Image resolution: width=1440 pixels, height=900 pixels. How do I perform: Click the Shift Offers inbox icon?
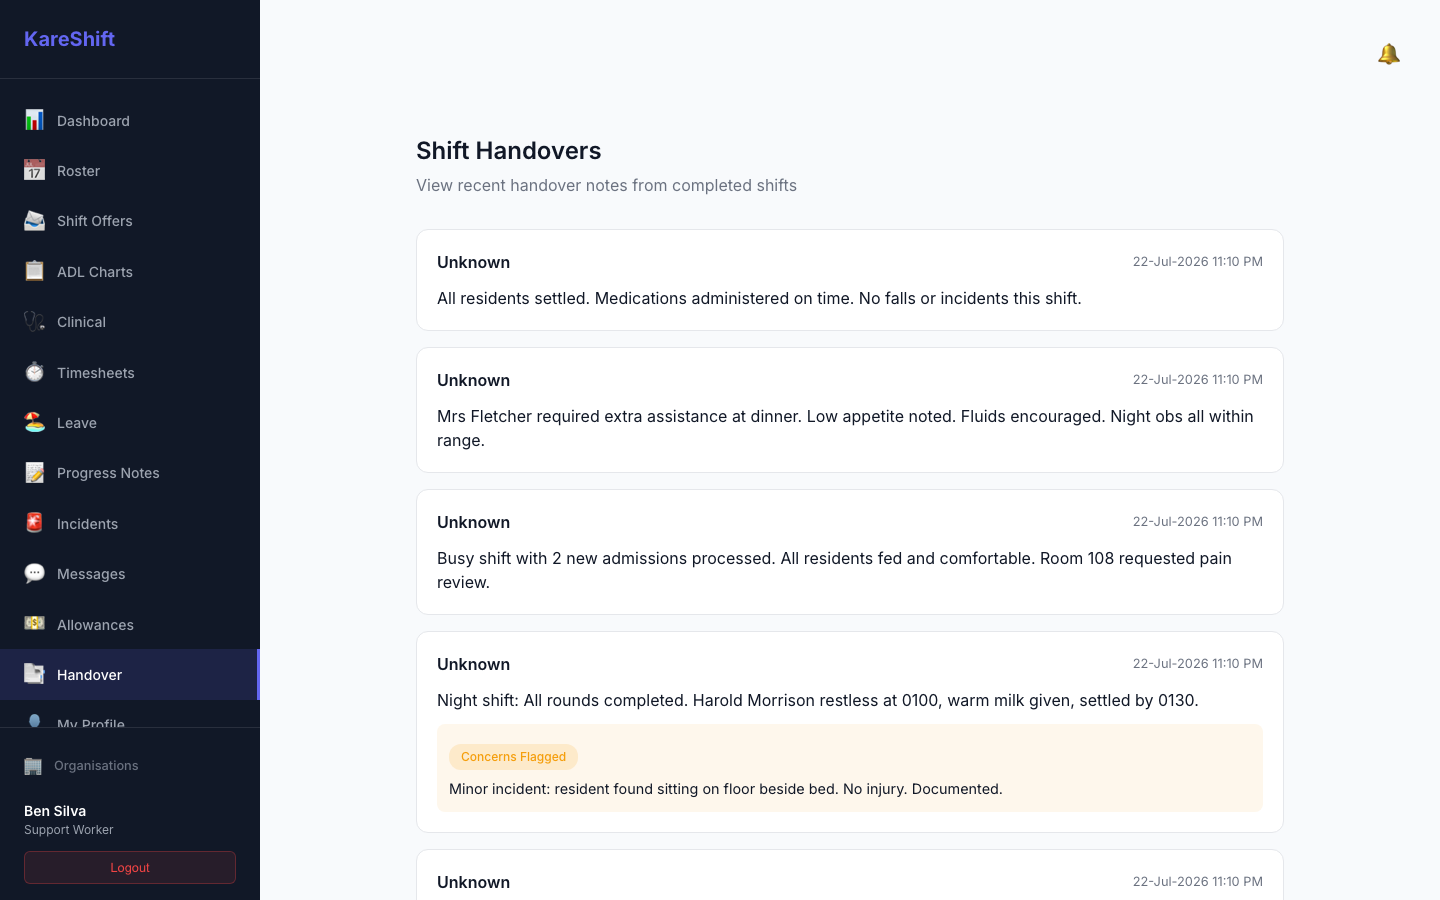coord(34,220)
